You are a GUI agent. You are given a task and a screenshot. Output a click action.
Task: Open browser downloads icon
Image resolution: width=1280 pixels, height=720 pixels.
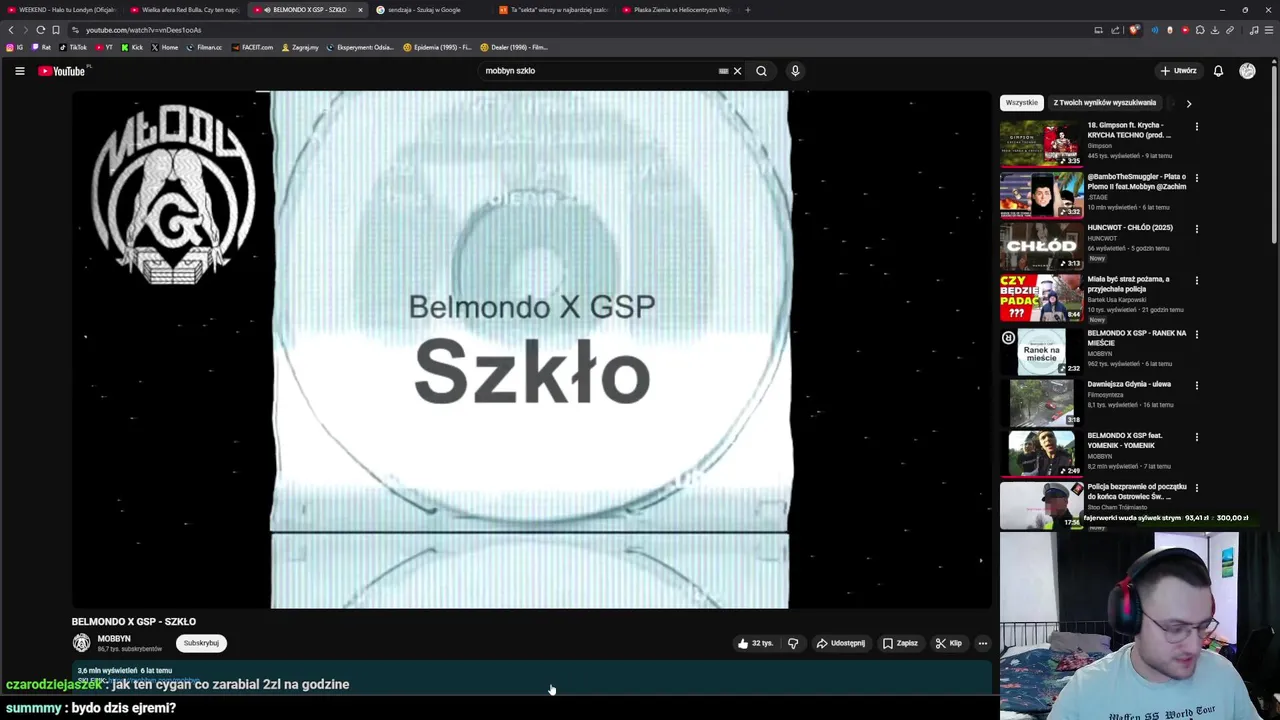tap(1215, 30)
